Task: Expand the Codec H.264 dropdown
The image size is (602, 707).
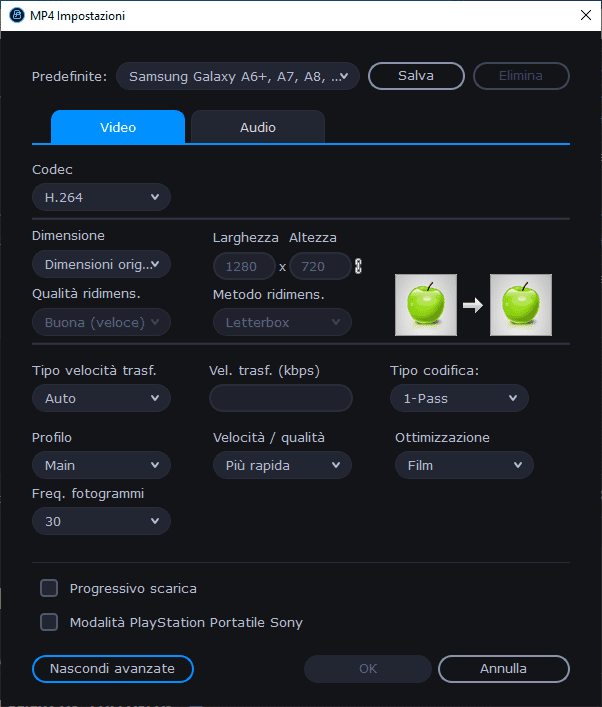Action: pyautogui.click(x=101, y=197)
